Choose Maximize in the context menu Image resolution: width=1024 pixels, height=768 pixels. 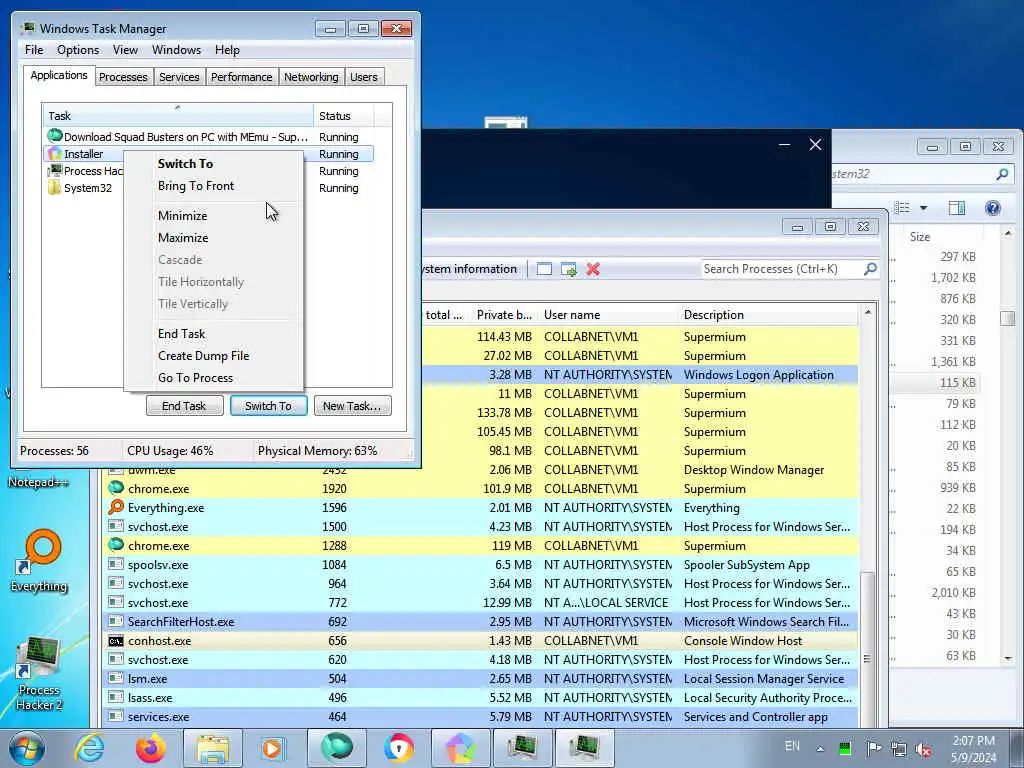pyautogui.click(x=183, y=238)
